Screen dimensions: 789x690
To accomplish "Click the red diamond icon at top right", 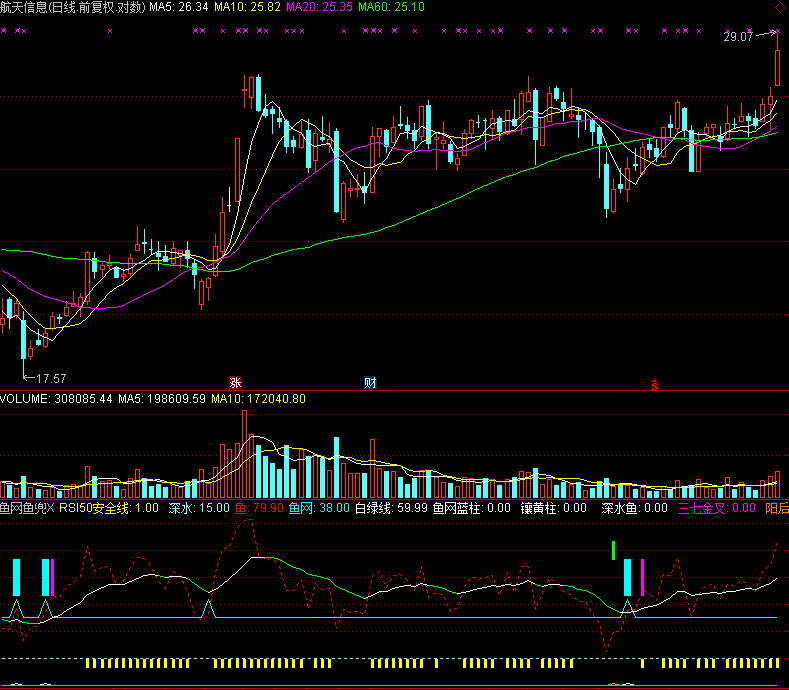I will 780,7.
